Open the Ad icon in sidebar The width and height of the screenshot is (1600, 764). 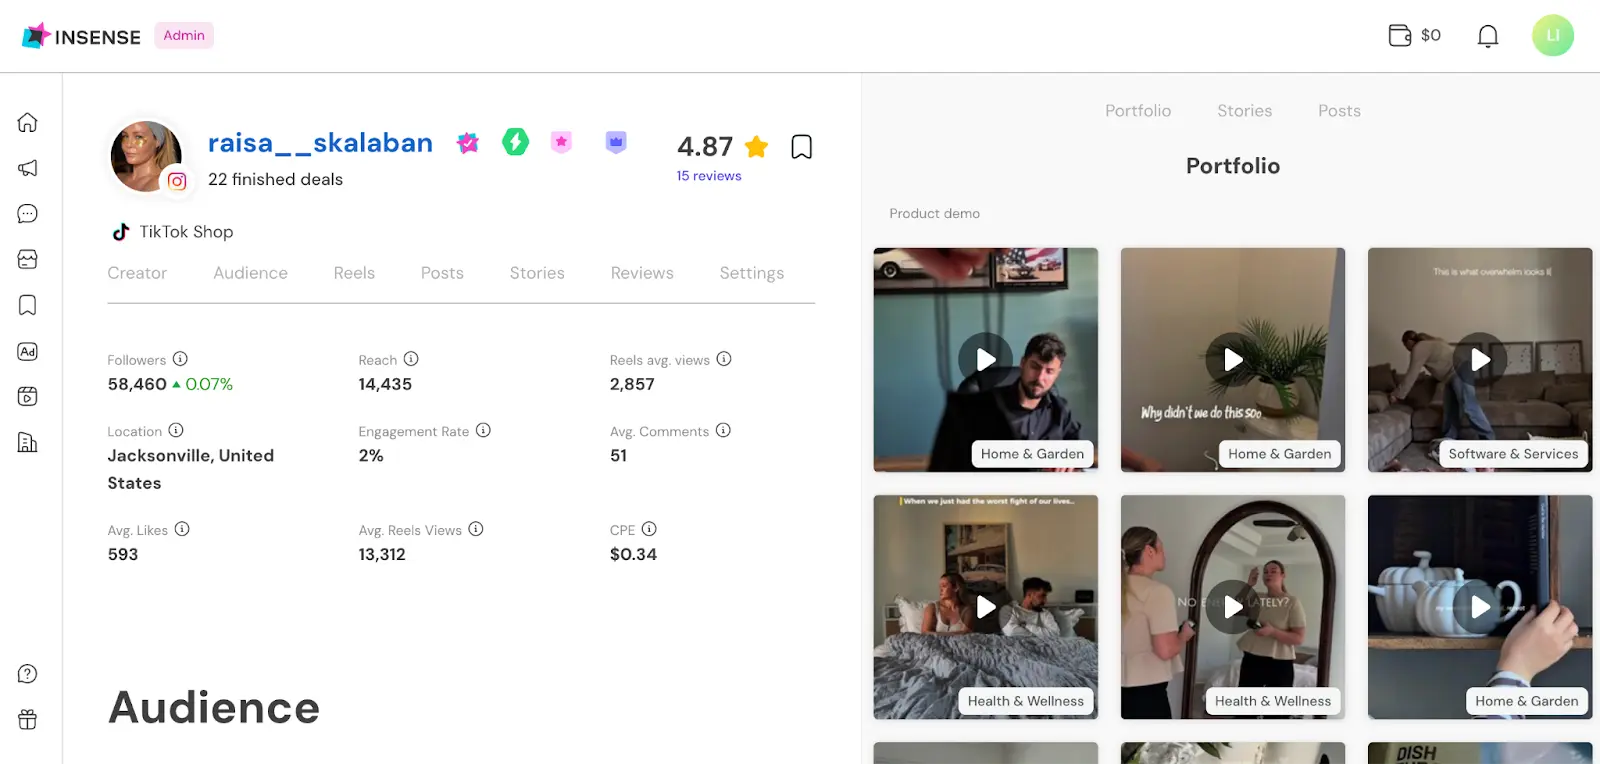tap(28, 351)
